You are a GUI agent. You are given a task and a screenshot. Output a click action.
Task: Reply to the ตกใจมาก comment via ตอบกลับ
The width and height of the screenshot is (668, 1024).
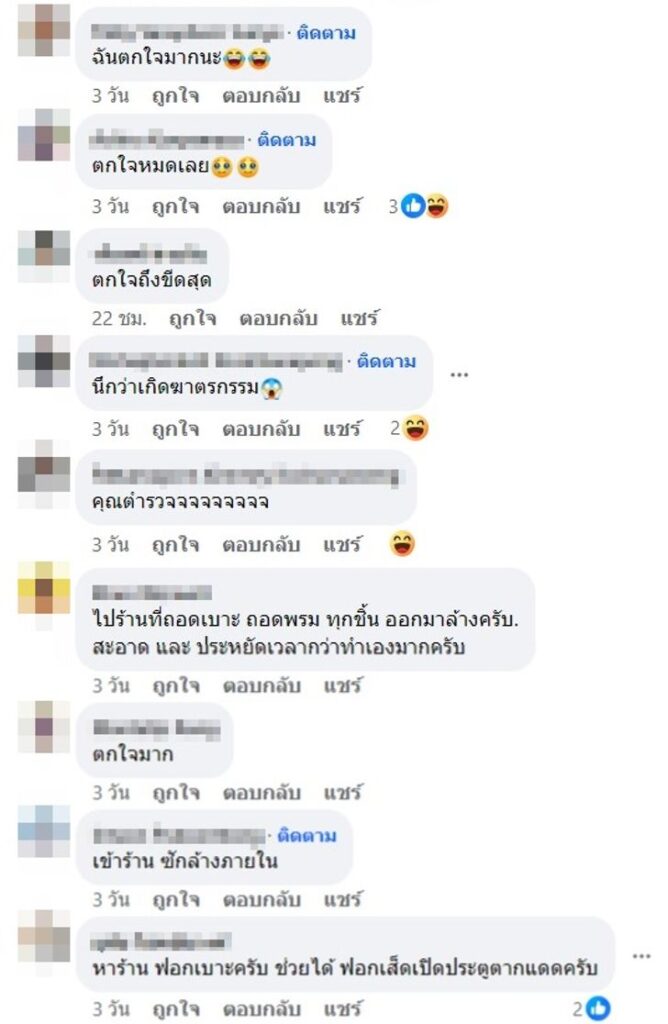click(x=262, y=793)
